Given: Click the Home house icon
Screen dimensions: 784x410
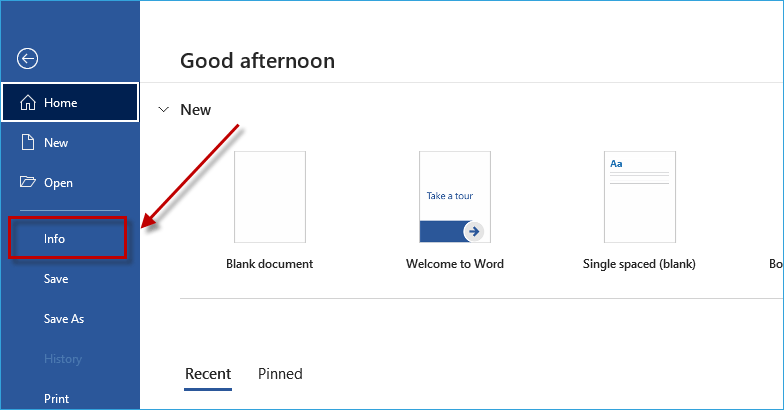Looking at the screenshot, I should coord(28,102).
